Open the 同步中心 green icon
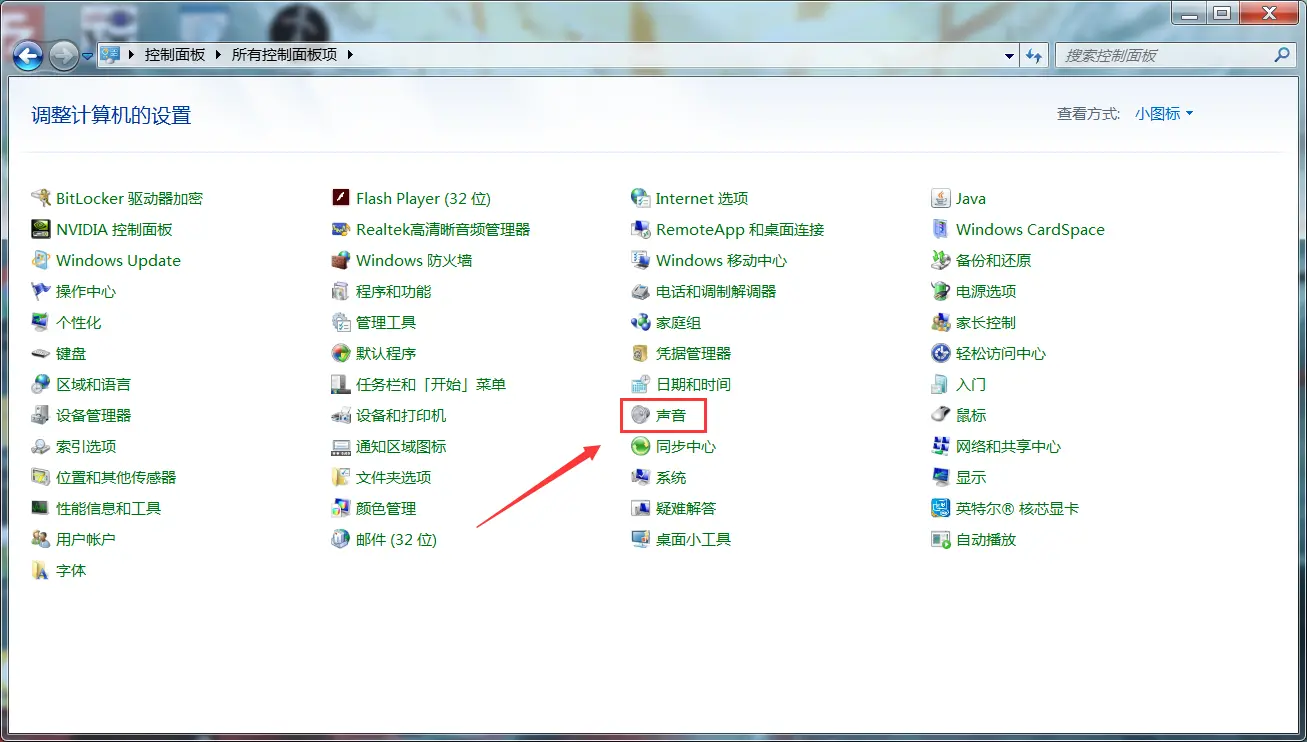1307x742 pixels. tap(640, 446)
